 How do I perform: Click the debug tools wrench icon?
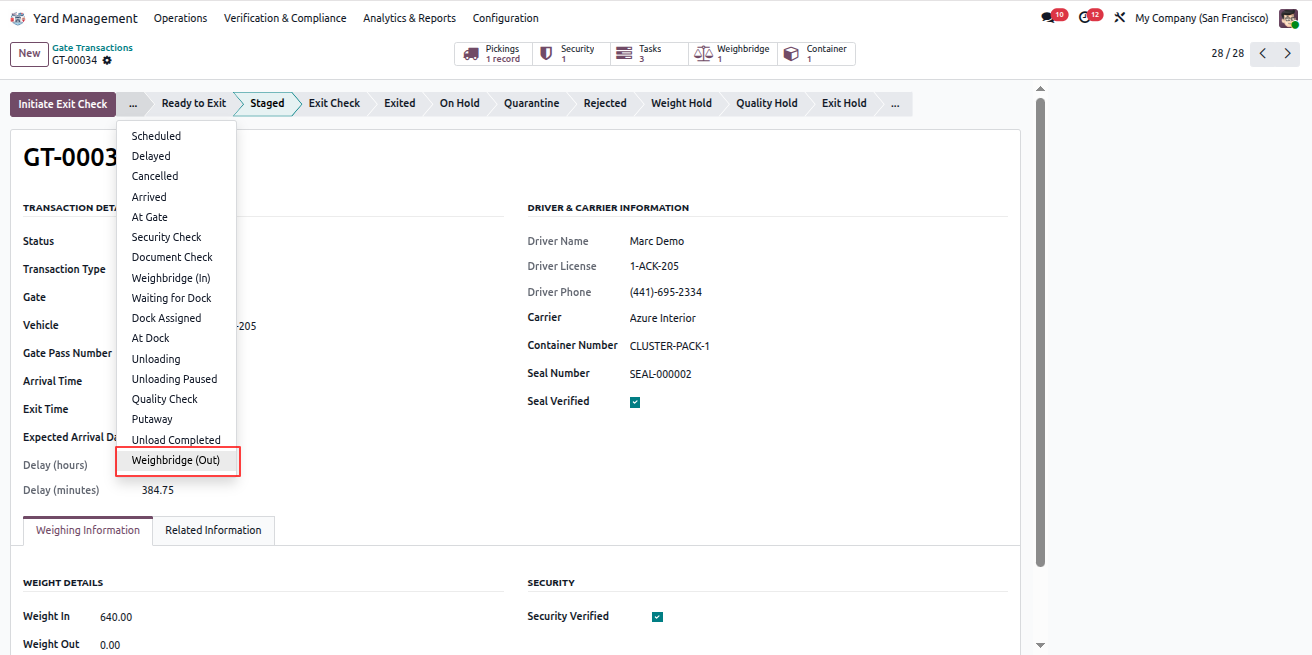1120,18
